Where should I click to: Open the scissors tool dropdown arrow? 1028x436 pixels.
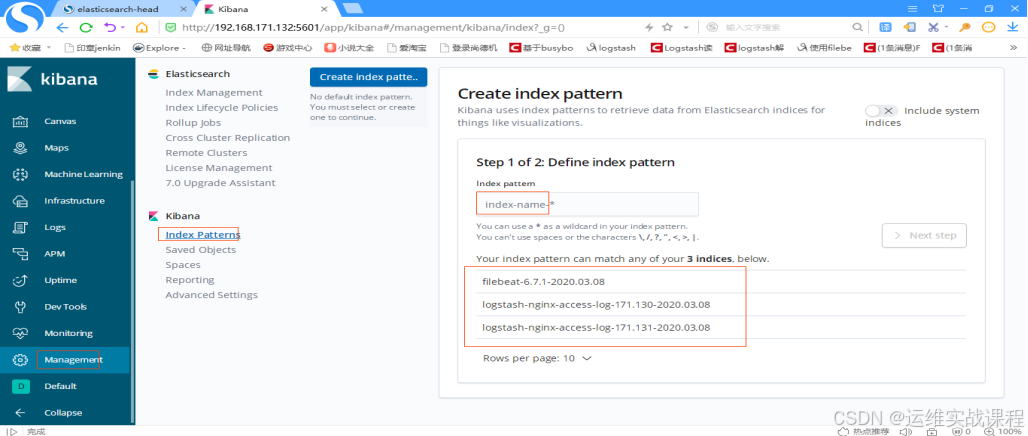tap(946, 28)
